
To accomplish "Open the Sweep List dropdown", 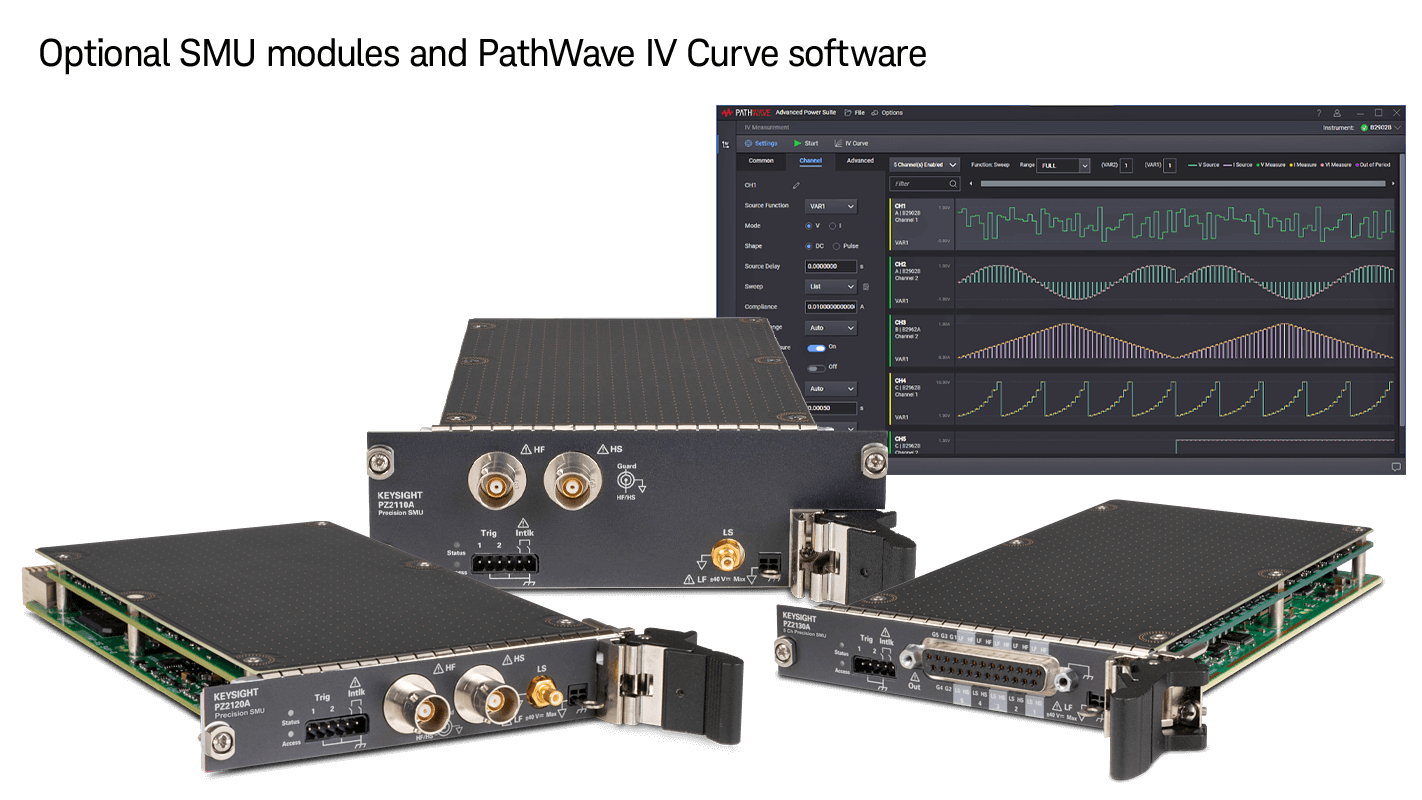I will (x=831, y=286).
